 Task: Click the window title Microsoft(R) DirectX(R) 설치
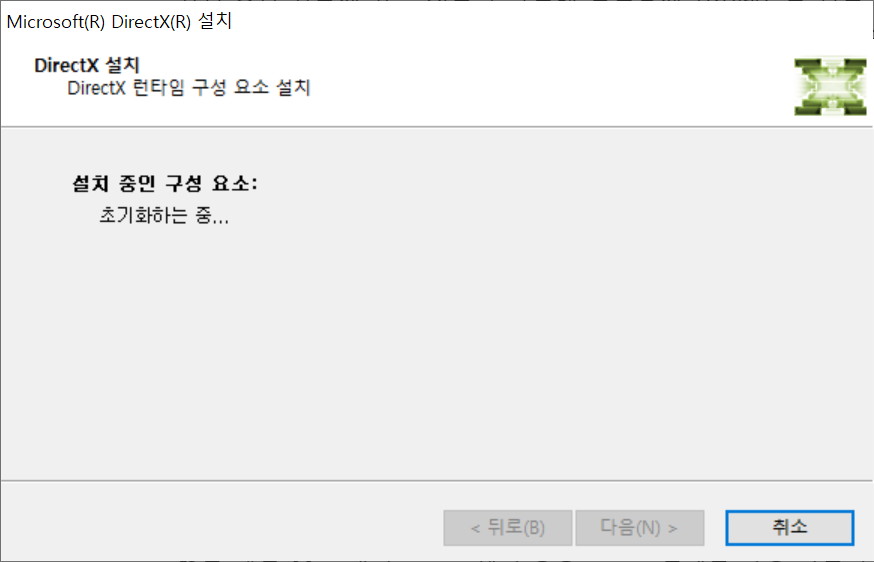click(119, 22)
